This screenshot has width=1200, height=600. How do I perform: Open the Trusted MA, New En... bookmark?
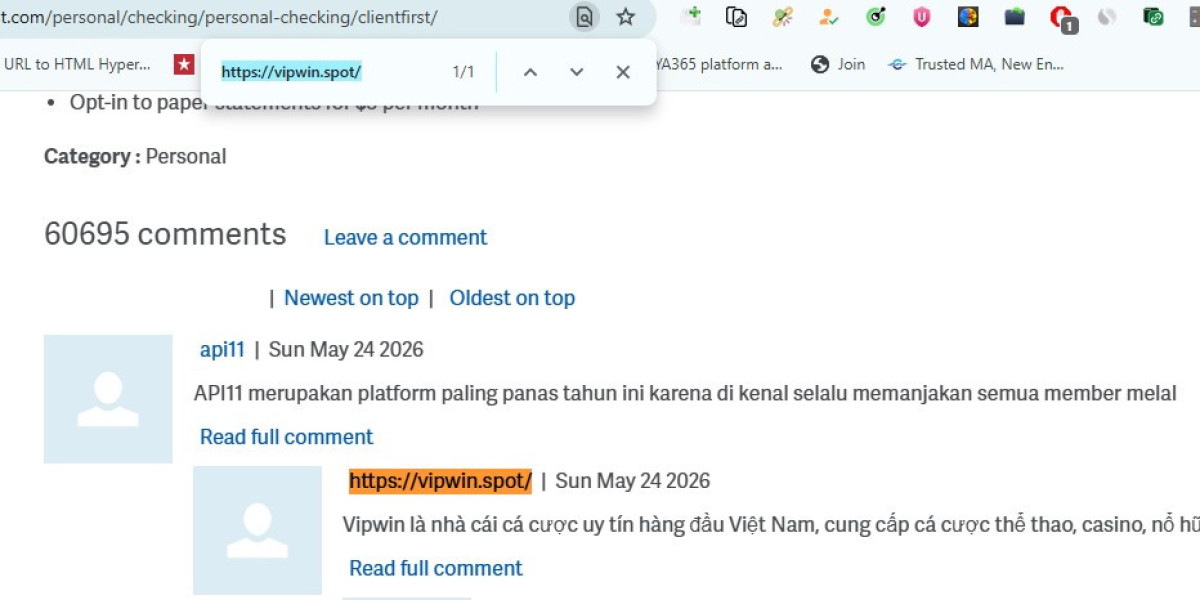(x=976, y=64)
